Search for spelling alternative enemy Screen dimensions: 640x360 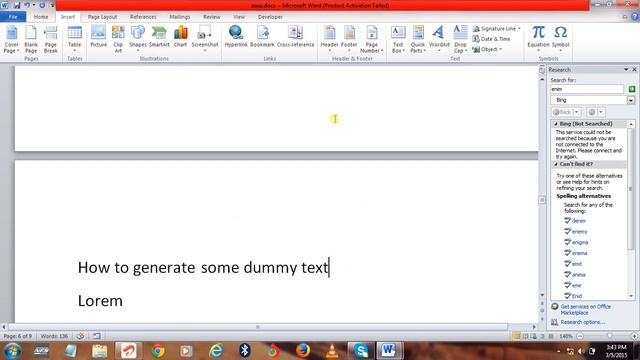pos(579,231)
